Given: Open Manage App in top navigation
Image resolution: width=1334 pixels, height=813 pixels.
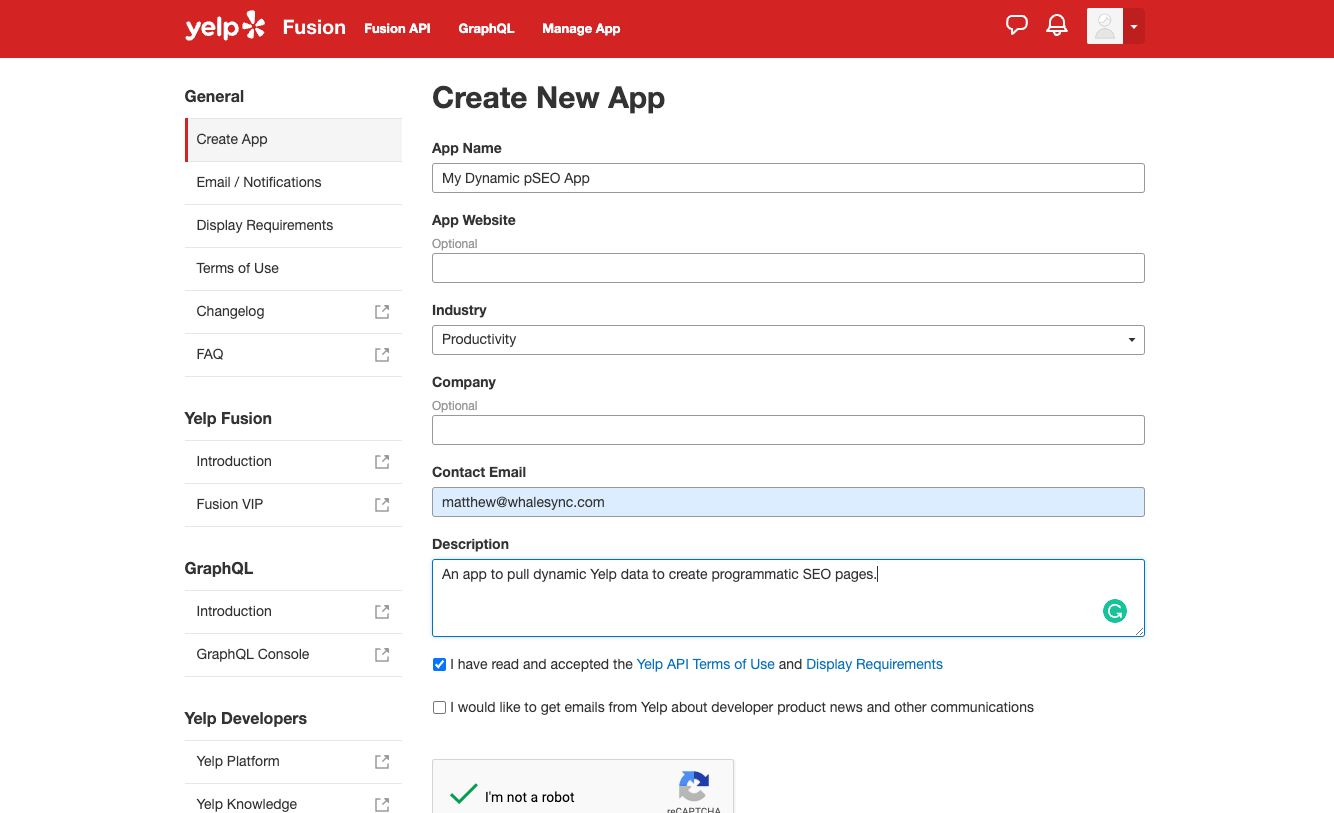Looking at the screenshot, I should [581, 28].
